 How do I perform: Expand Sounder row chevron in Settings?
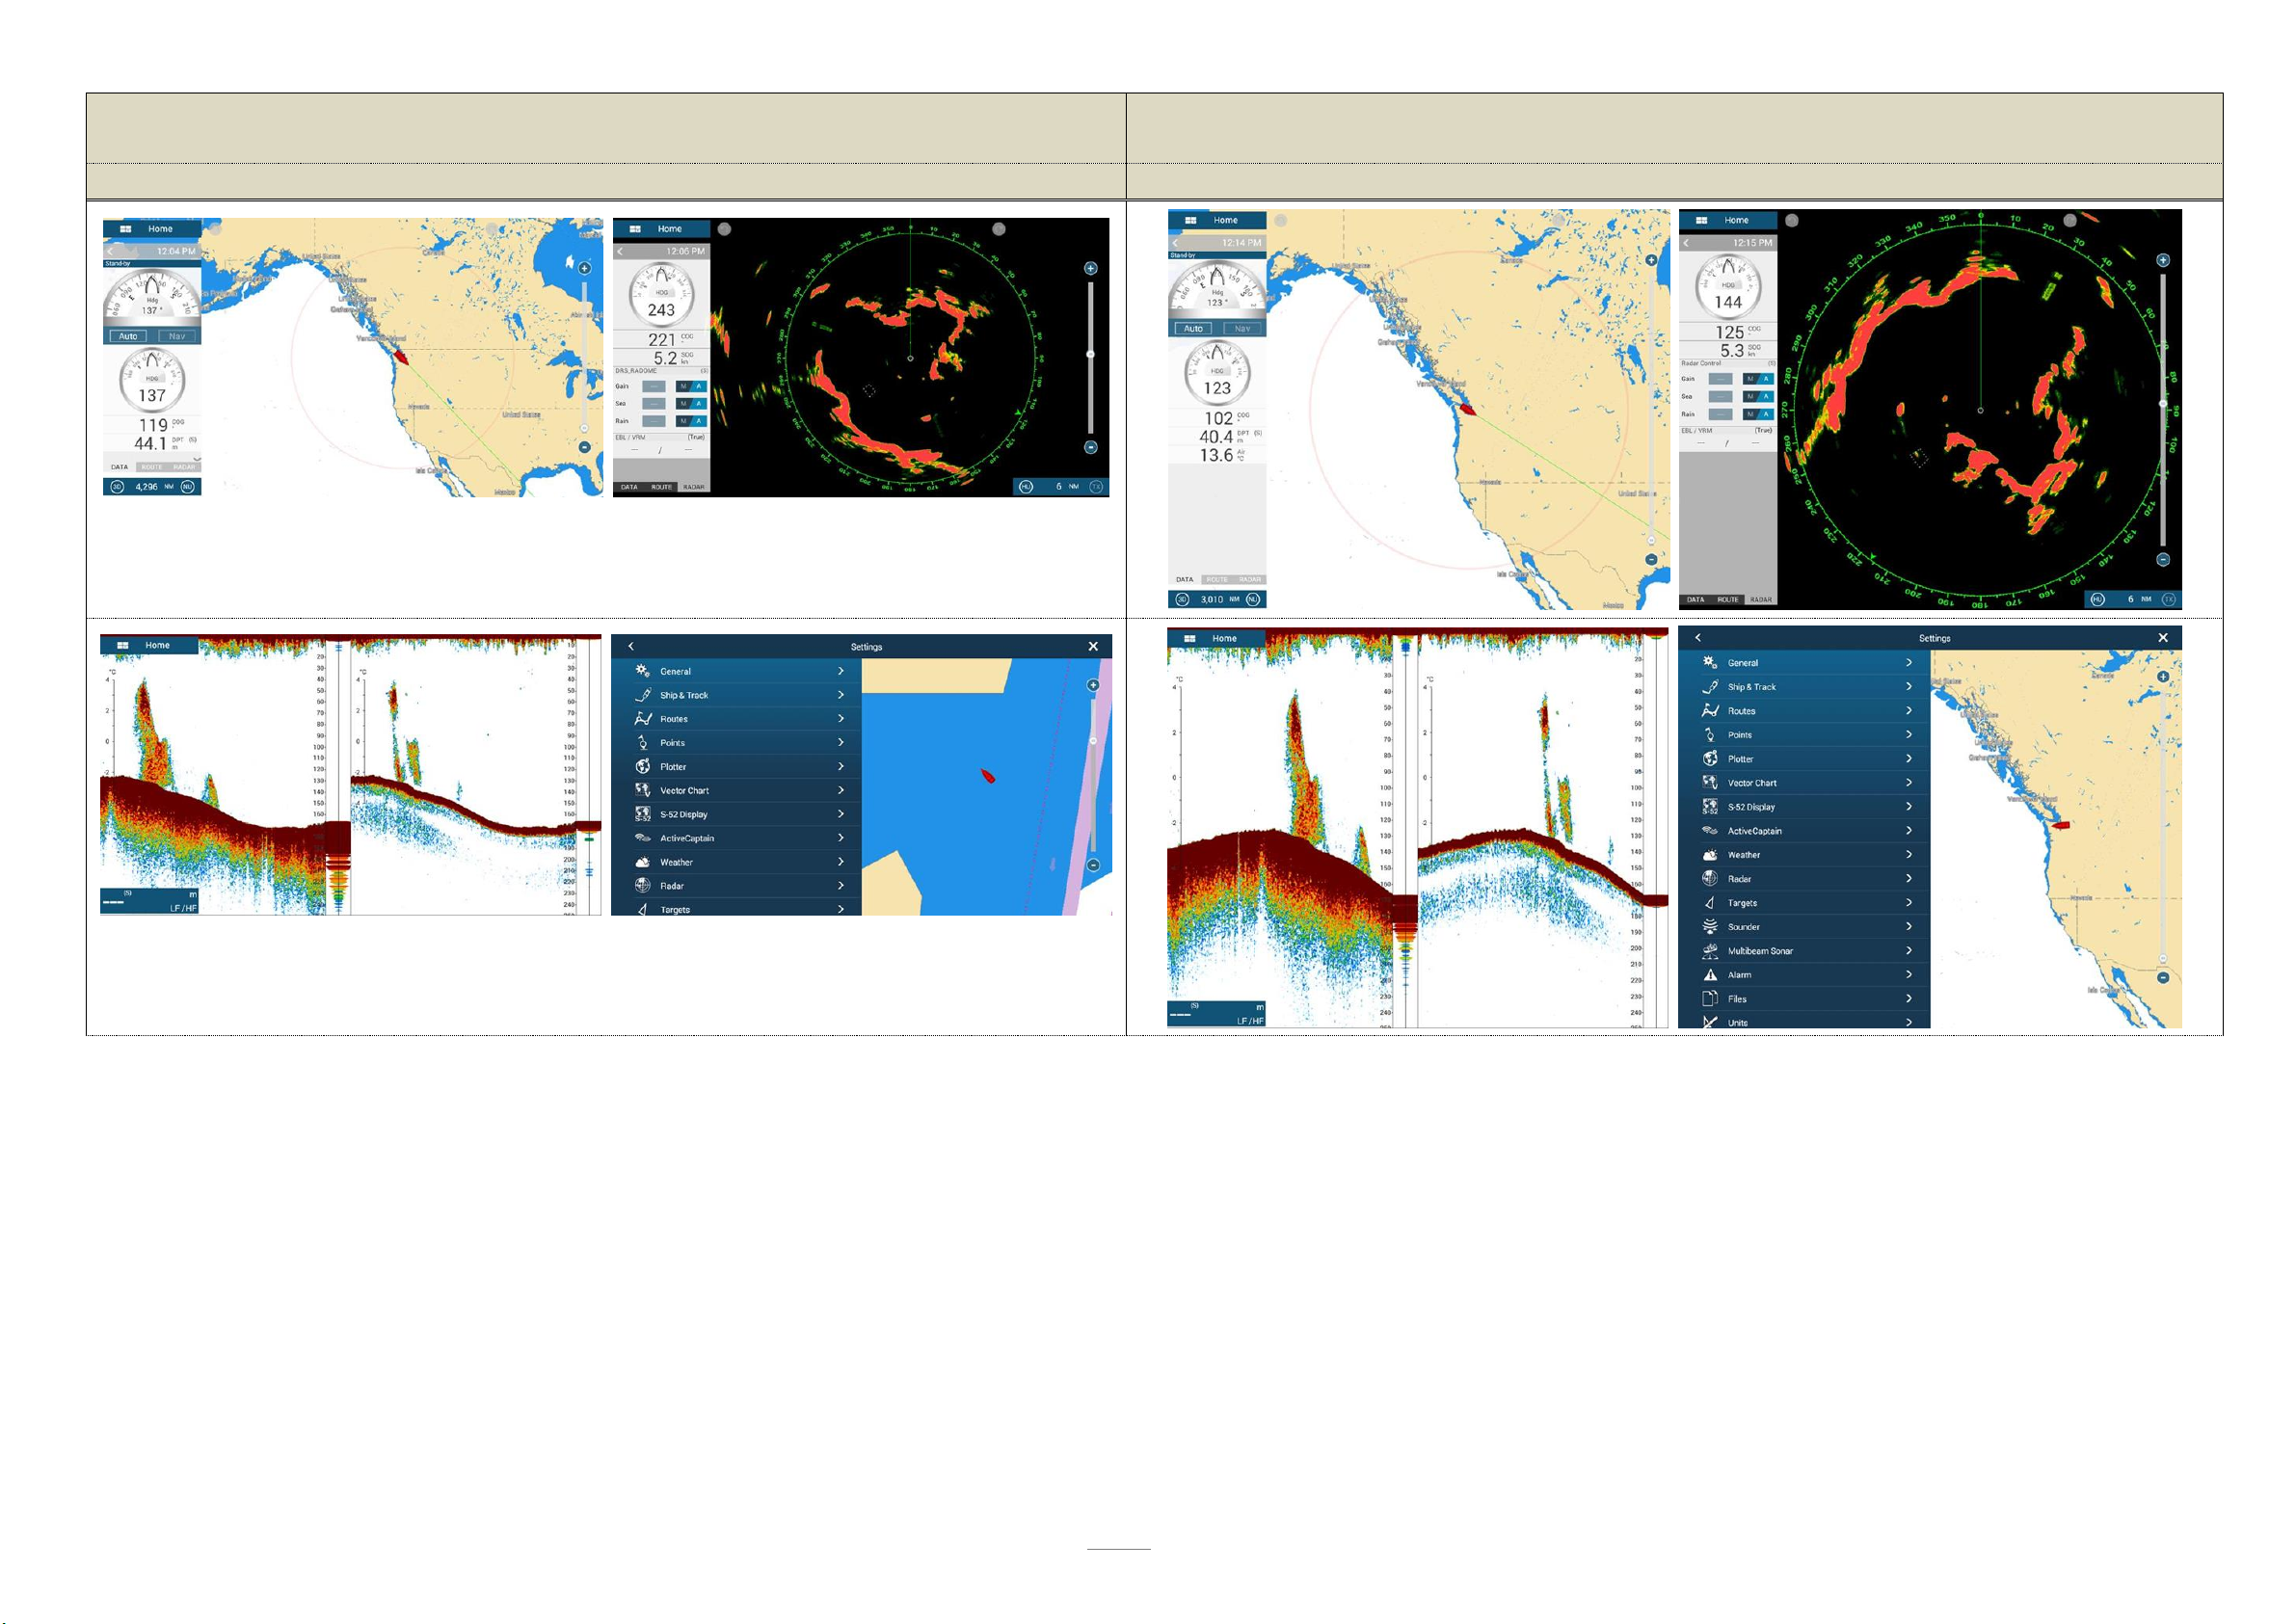pyautogui.click(x=1909, y=927)
